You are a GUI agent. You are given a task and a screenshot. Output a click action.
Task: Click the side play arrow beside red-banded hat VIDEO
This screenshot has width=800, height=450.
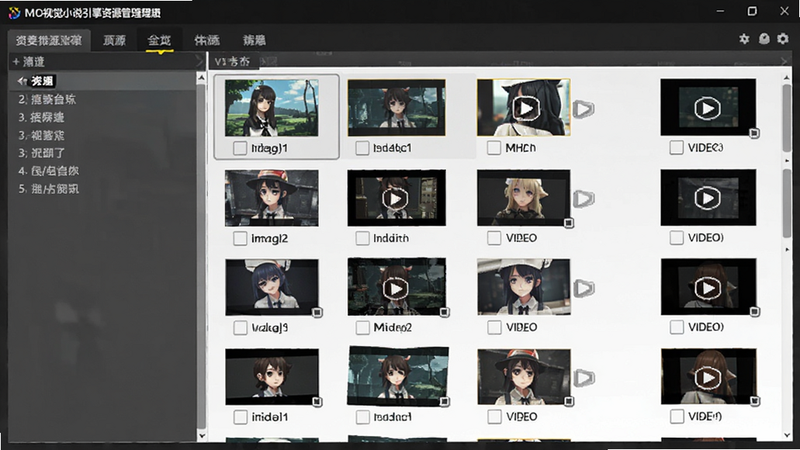click(x=584, y=378)
